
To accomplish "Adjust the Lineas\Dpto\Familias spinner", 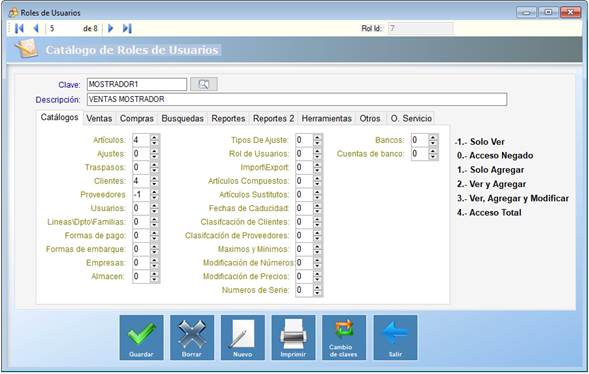I will [146, 222].
